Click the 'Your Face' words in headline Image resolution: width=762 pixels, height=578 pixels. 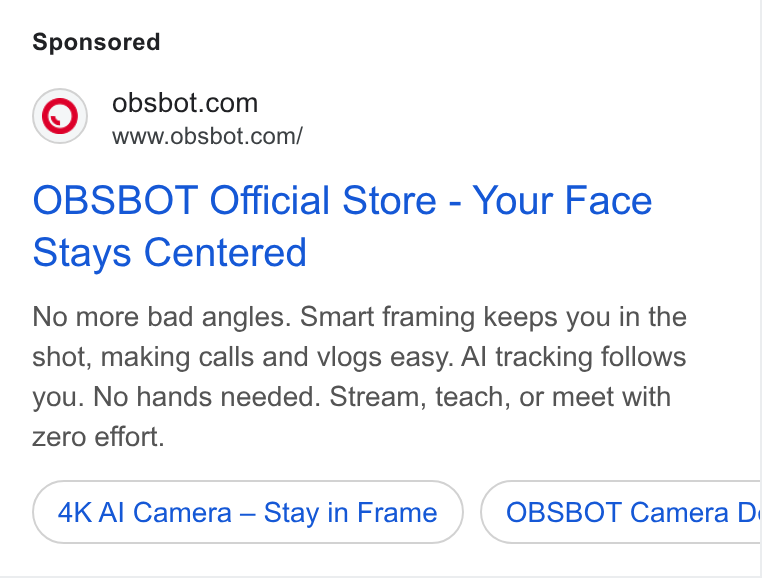click(x=562, y=200)
